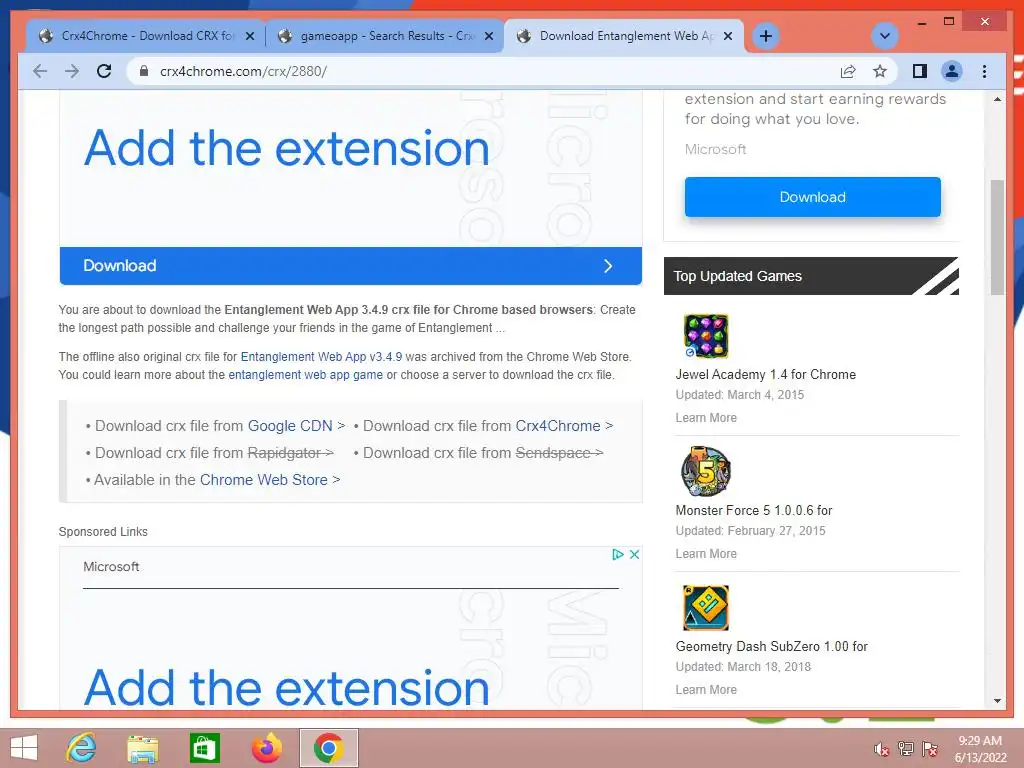Click the Microsoft ad Download button
The image size is (1024, 768).
[812, 197]
